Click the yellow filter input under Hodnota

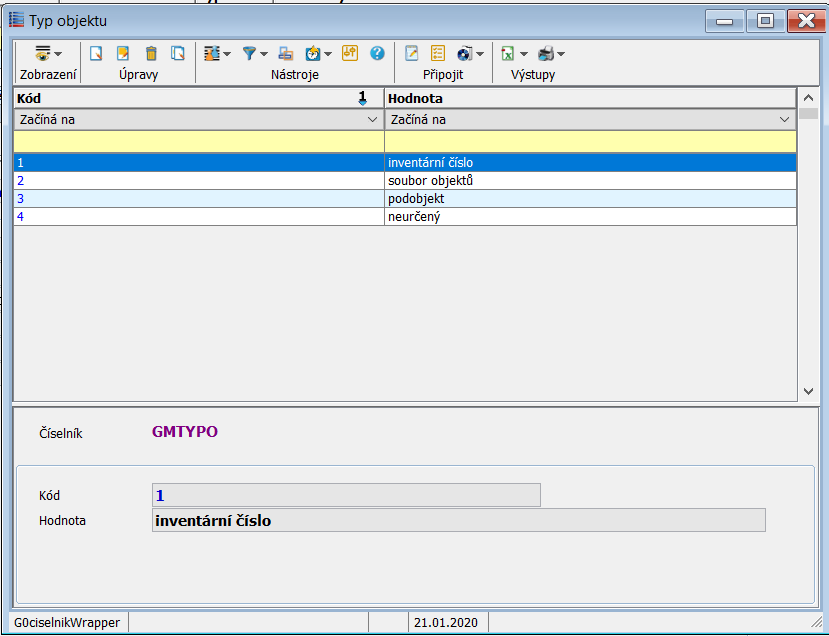click(590, 141)
